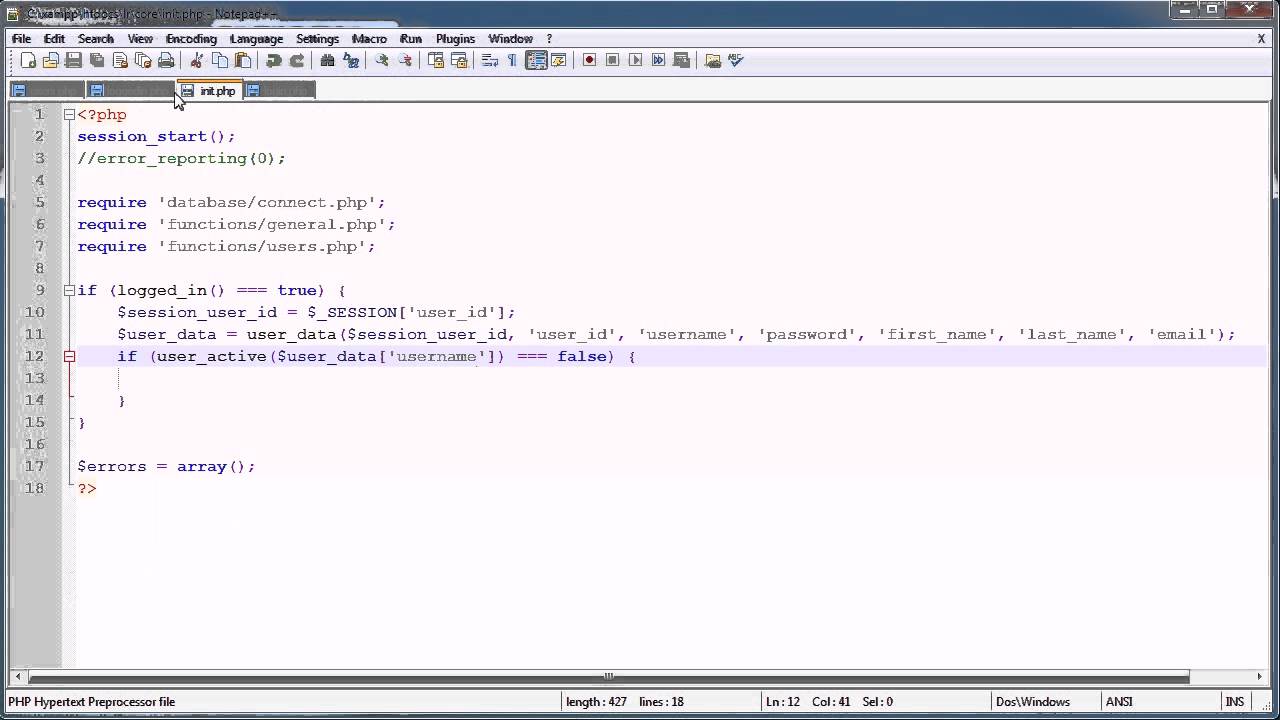Open the Macro menu
The image size is (1280, 720).
tap(369, 39)
